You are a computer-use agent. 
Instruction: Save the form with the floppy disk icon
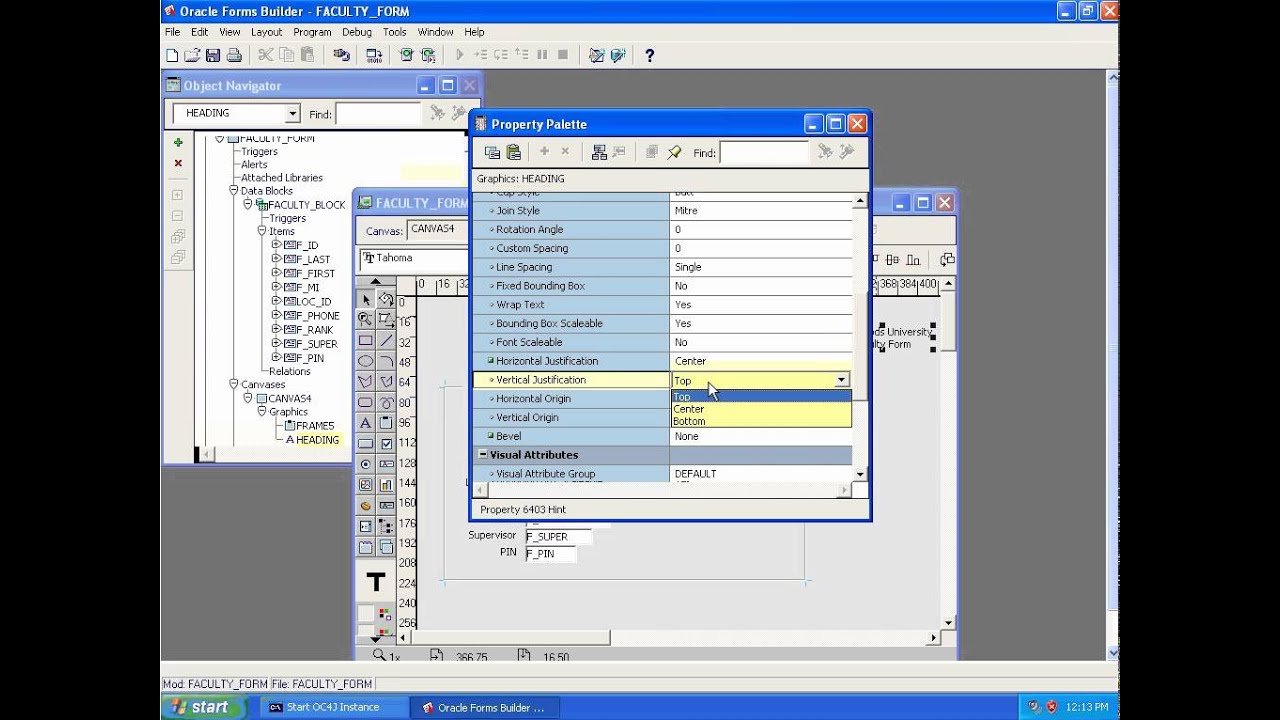point(213,56)
